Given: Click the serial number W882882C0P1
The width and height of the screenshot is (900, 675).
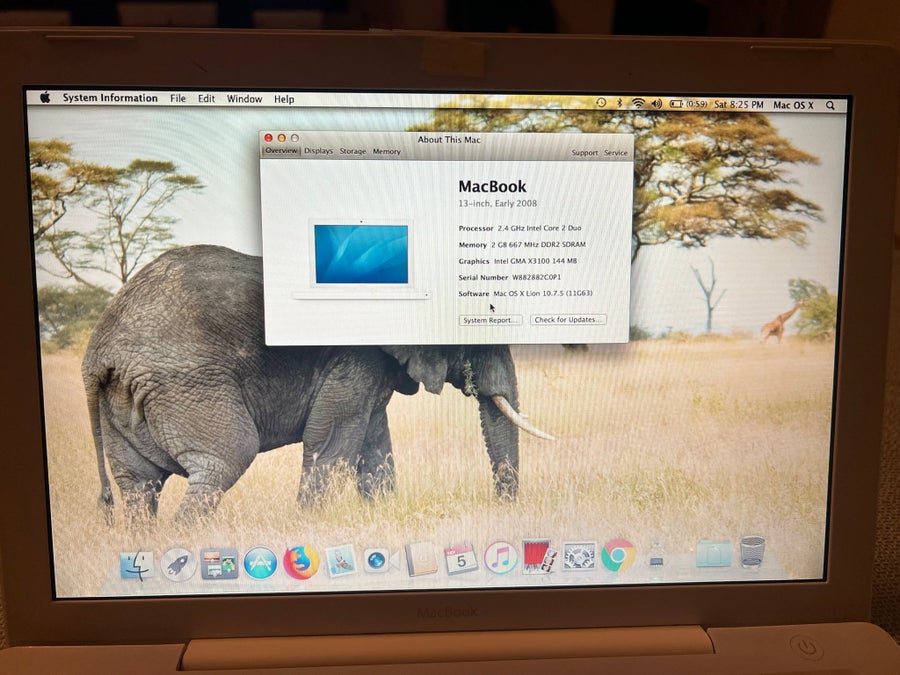Looking at the screenshot, I should pyautogui.click(x=536, y=277).
